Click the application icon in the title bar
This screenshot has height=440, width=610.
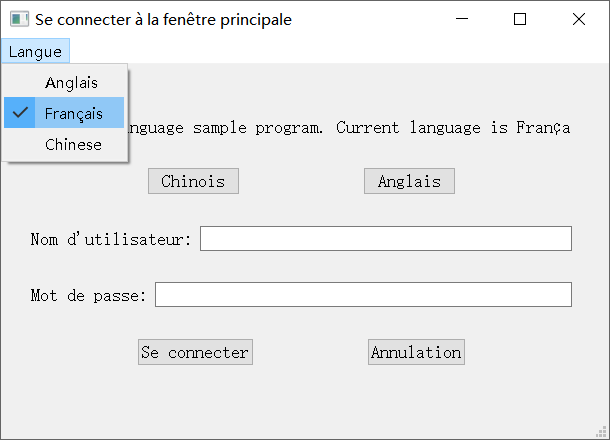[19, 19]
